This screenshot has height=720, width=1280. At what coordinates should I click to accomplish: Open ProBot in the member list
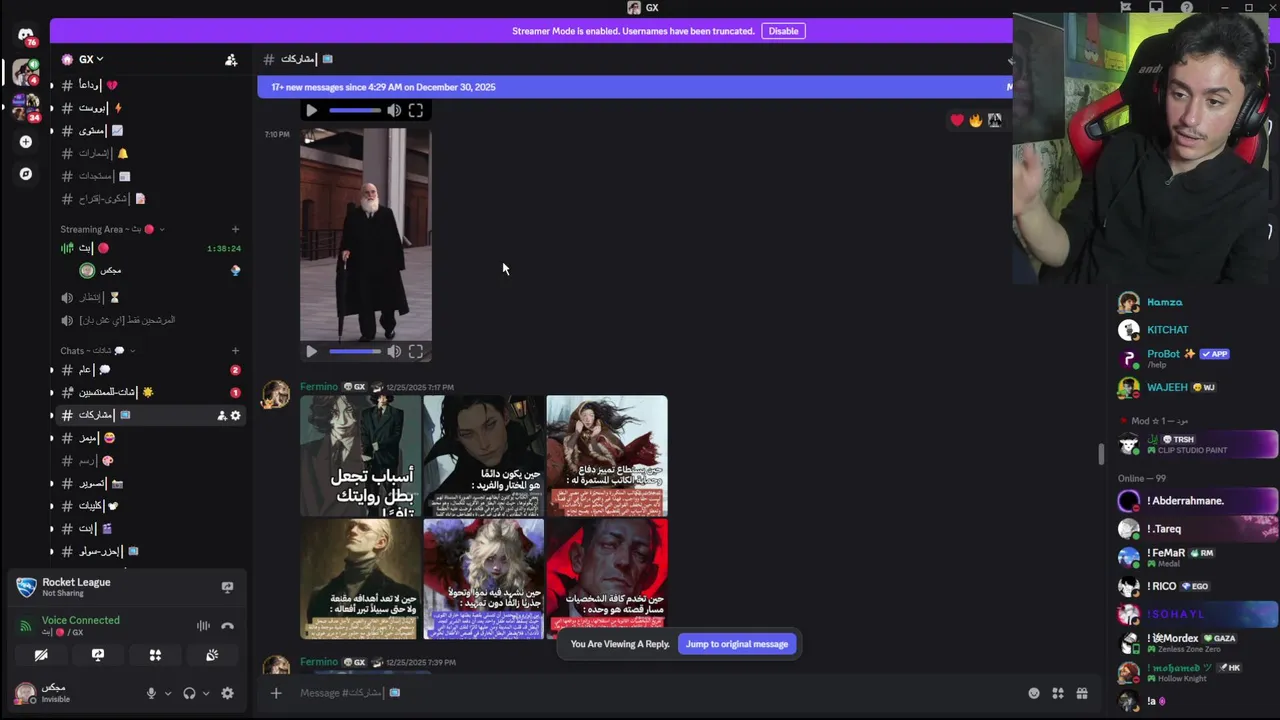[1164, 354]
